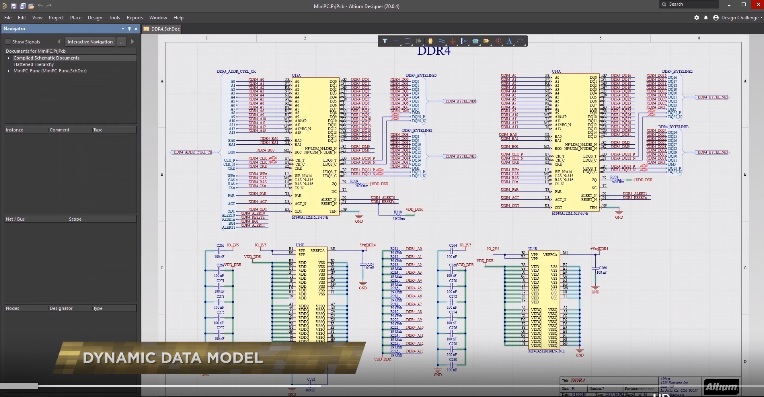Viewport: 764px width, 397px height.
Task: Open the View menu
Action: click(x=37, y=18)
